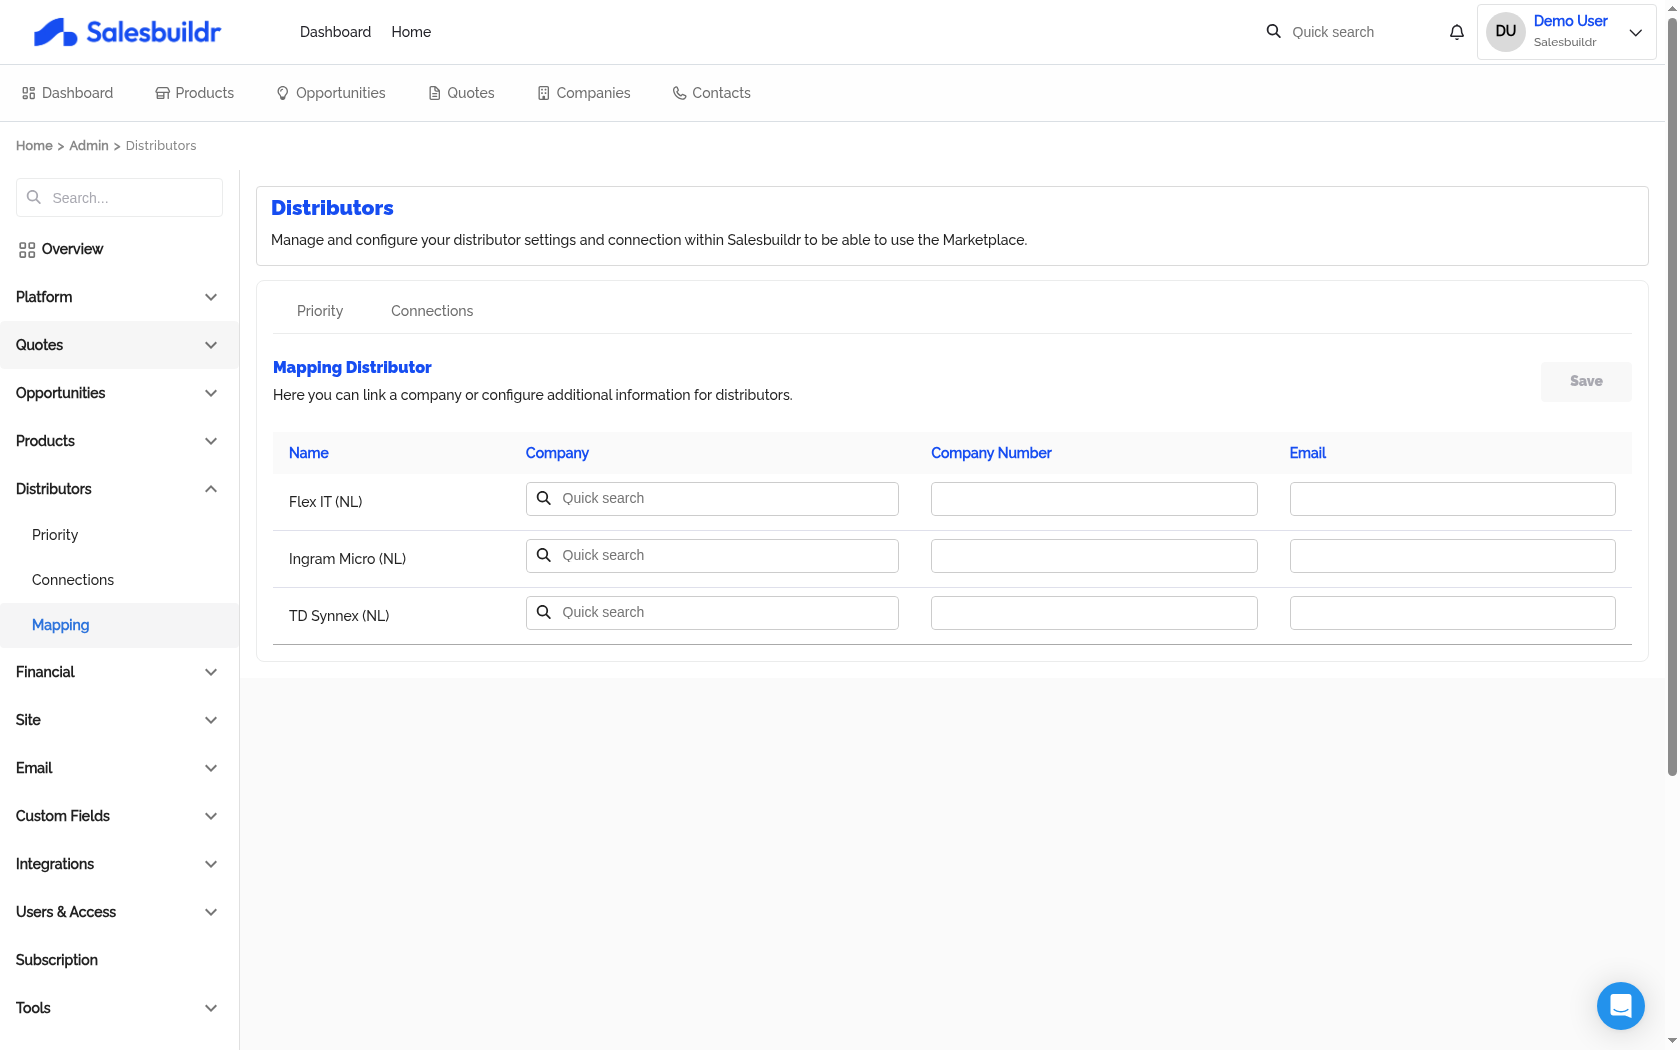This screenshot has height=1050, width=1680.
Task: Open the chat support bubble
Action: click(1621, 1006)
